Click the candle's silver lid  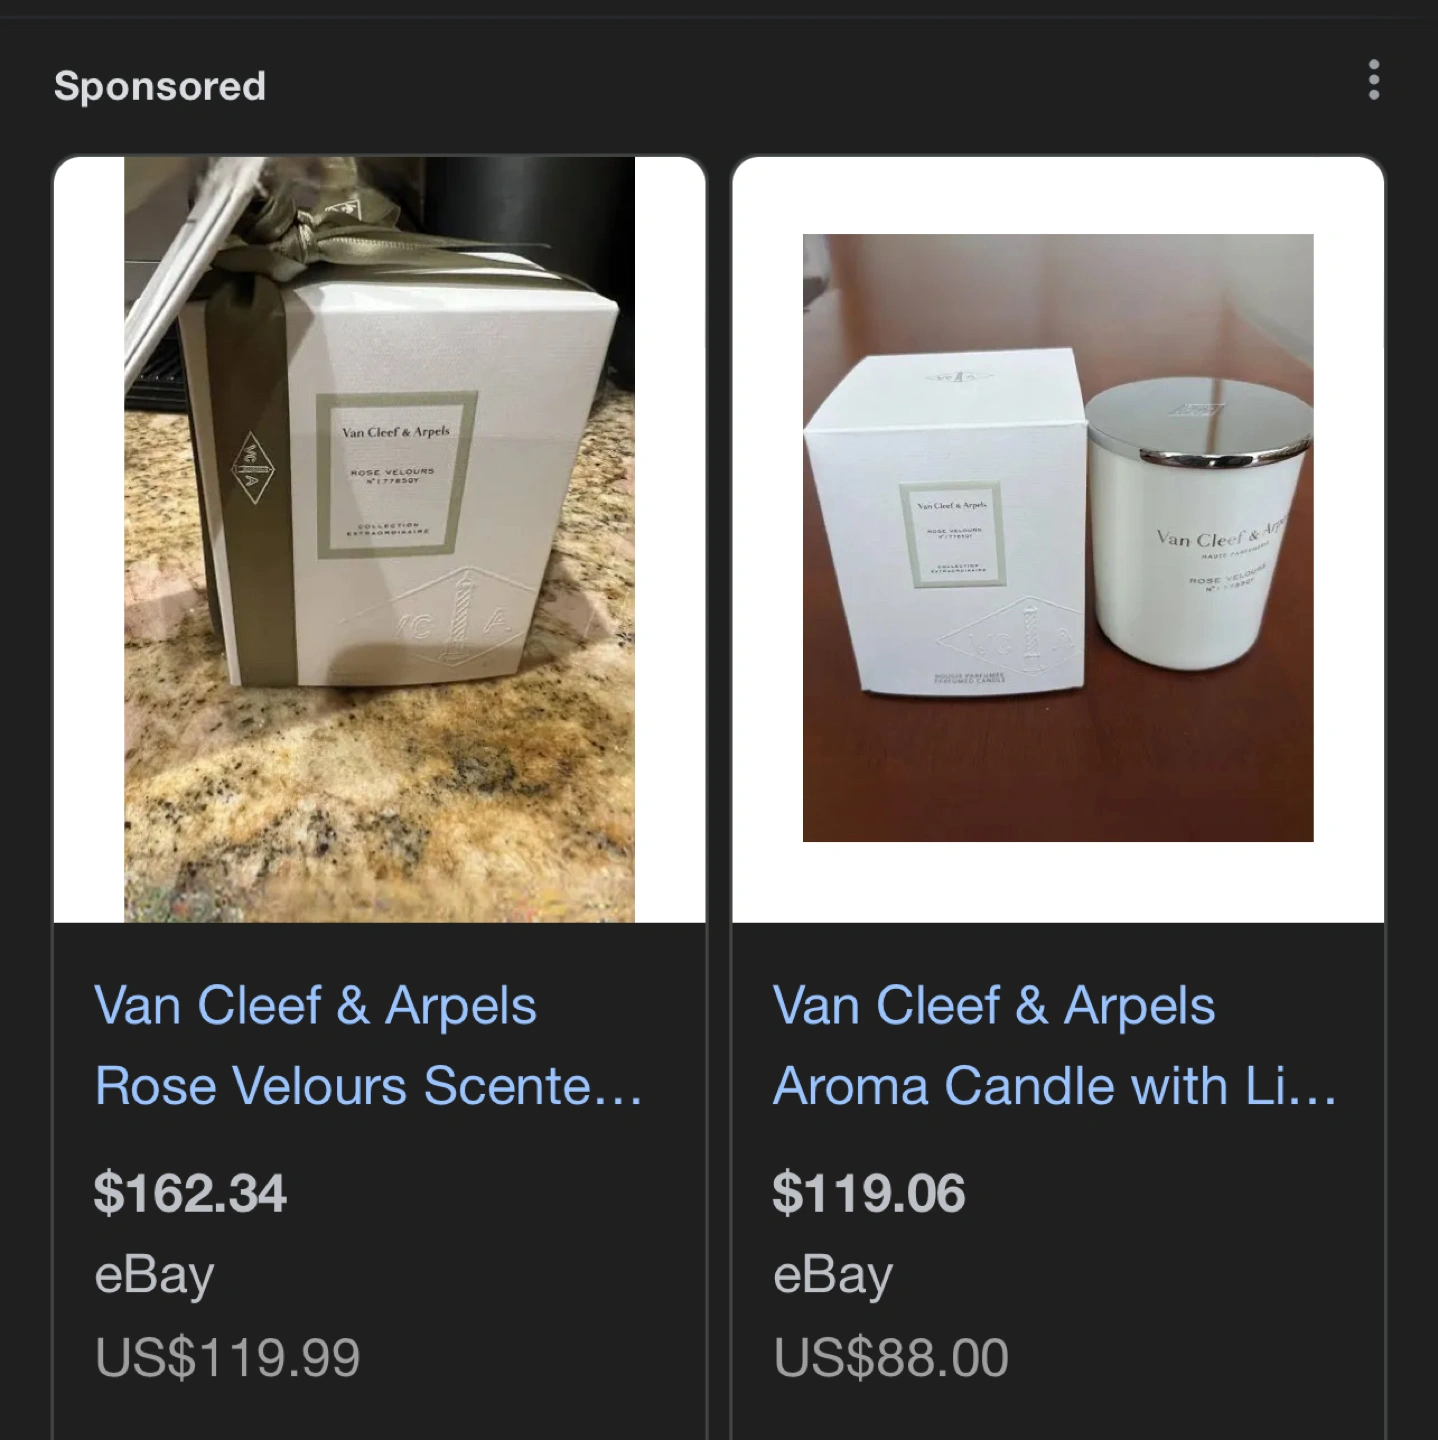coord(1198,425)
